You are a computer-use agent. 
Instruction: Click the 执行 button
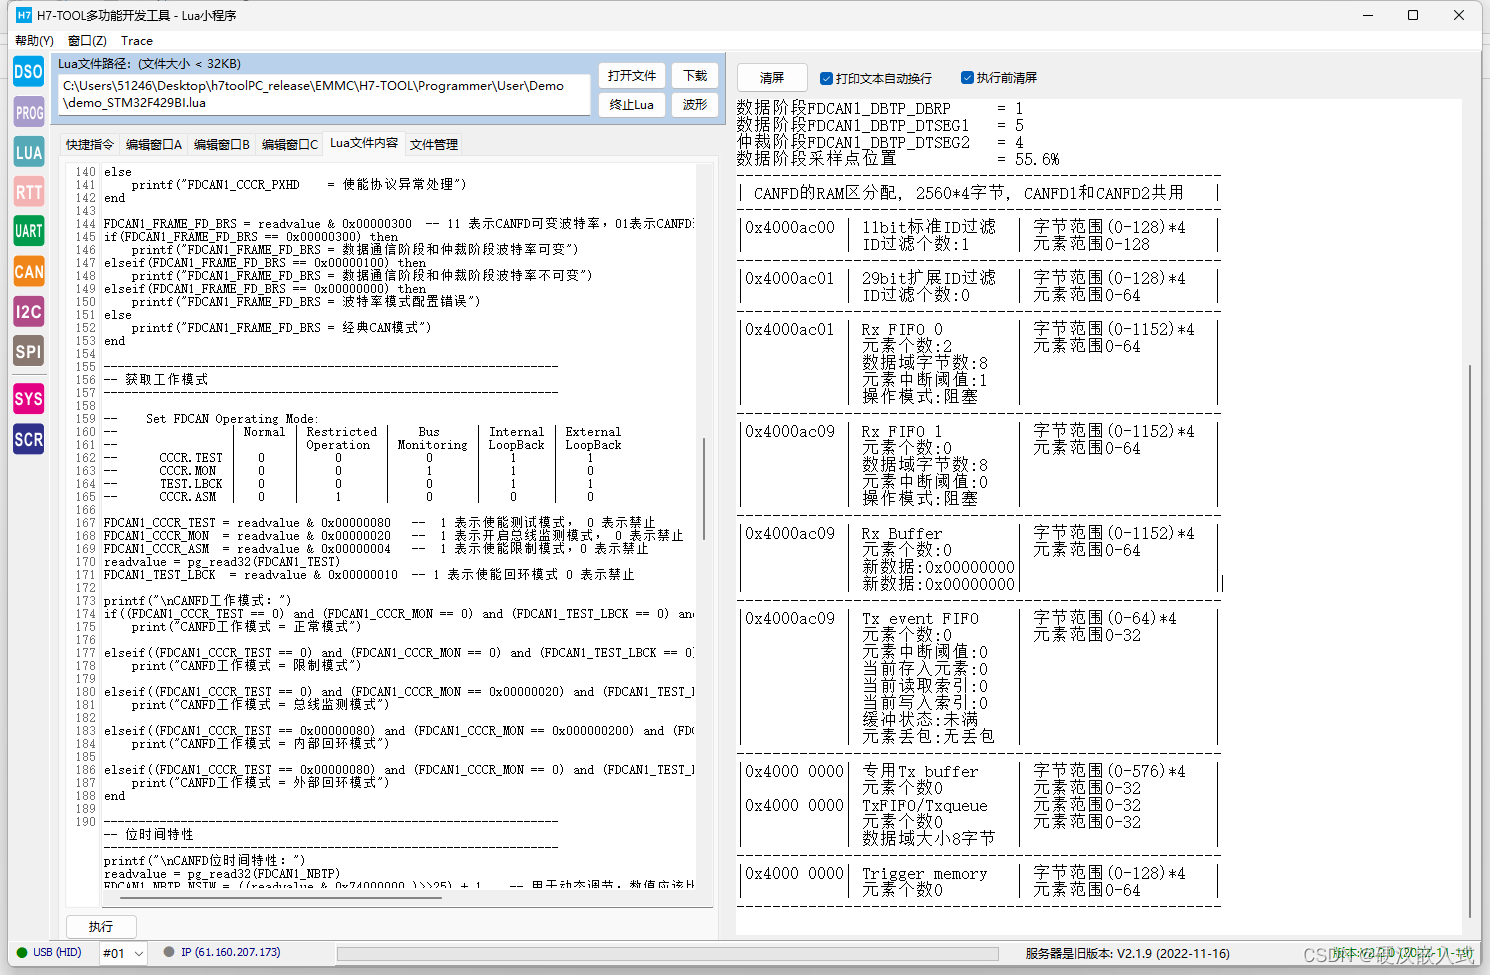pos(101,927)
